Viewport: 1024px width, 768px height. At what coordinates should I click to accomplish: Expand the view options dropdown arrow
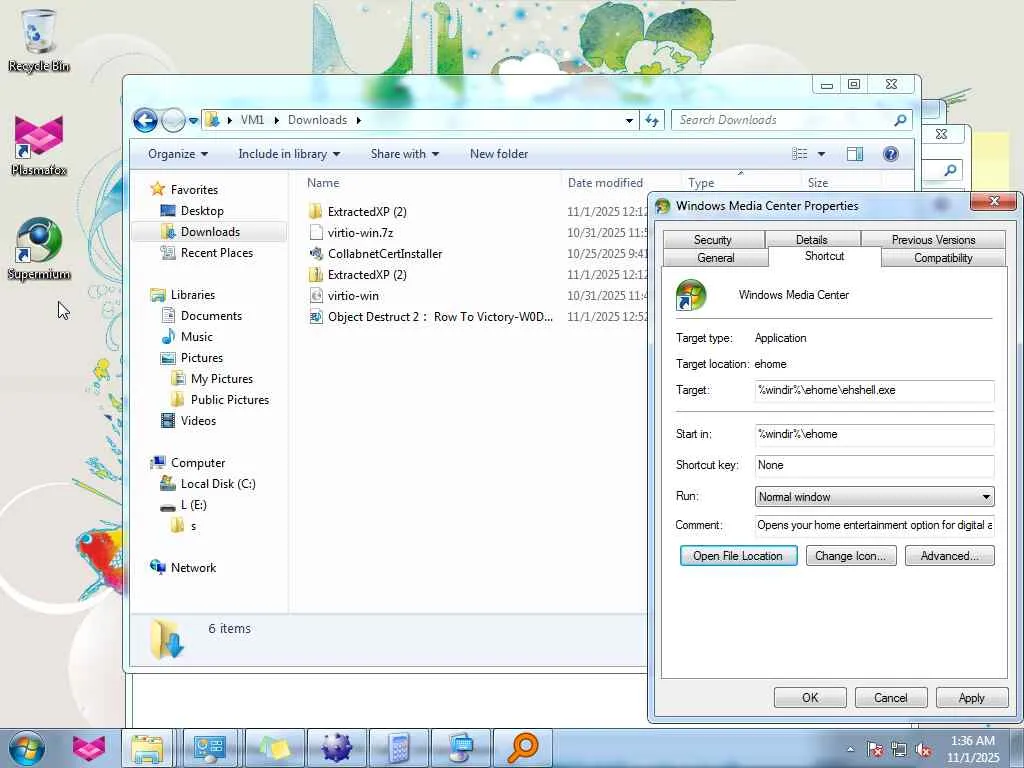822,154
